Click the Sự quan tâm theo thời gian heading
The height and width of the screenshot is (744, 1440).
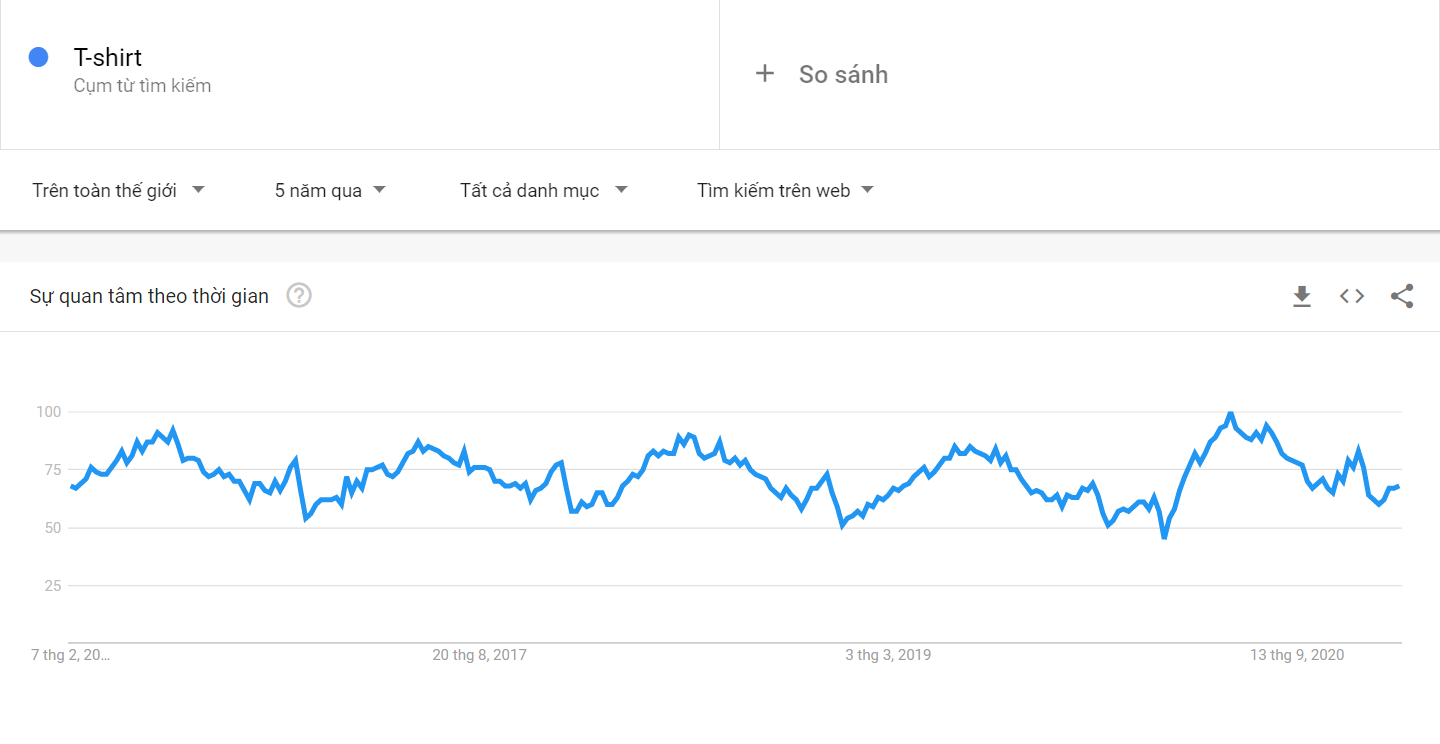point(149,296)
